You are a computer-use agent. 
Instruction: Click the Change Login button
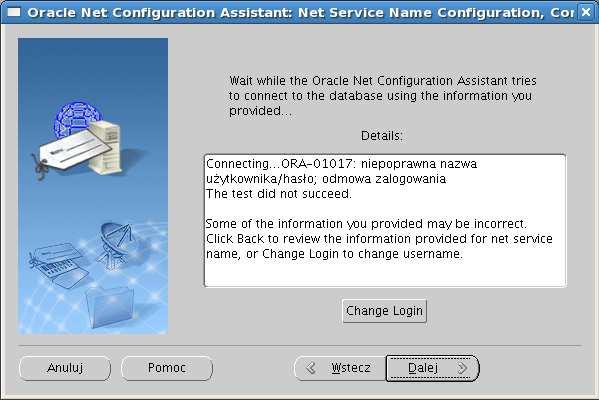(x=384, y=311)
